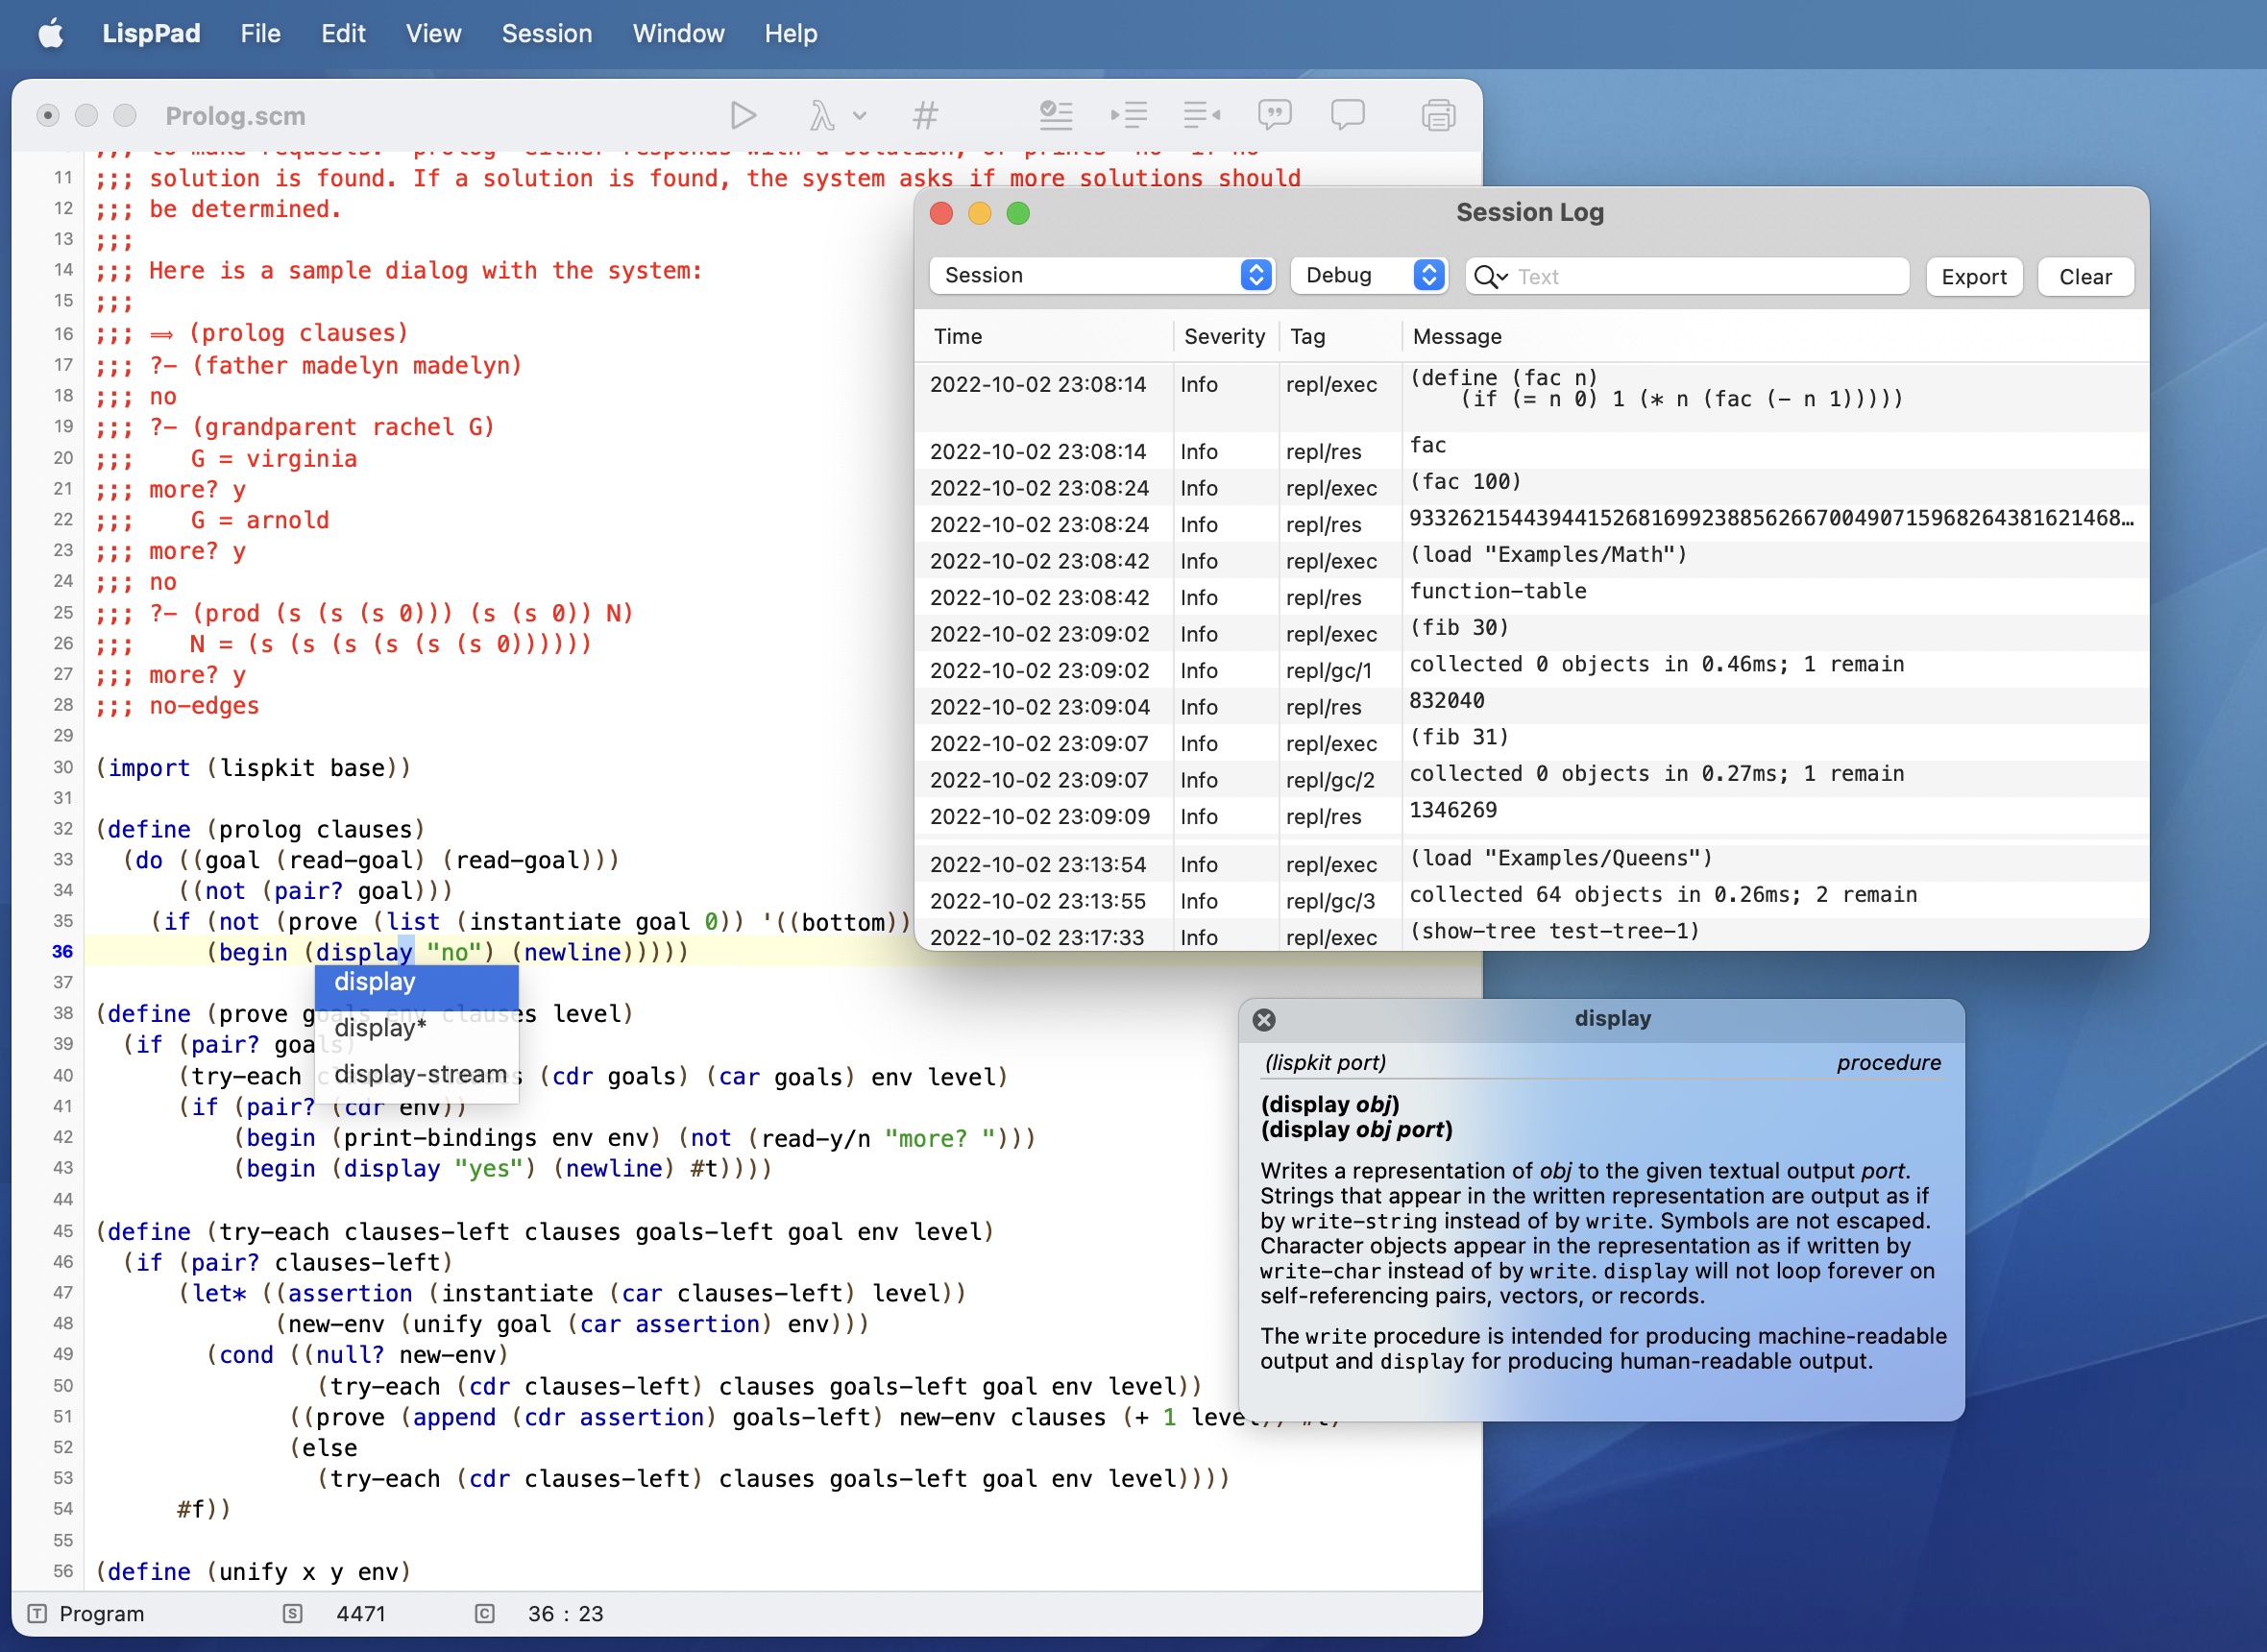Click '(define (unify x y env)' on line 56
The image size is (2267, 1652).
(253, 1572)
